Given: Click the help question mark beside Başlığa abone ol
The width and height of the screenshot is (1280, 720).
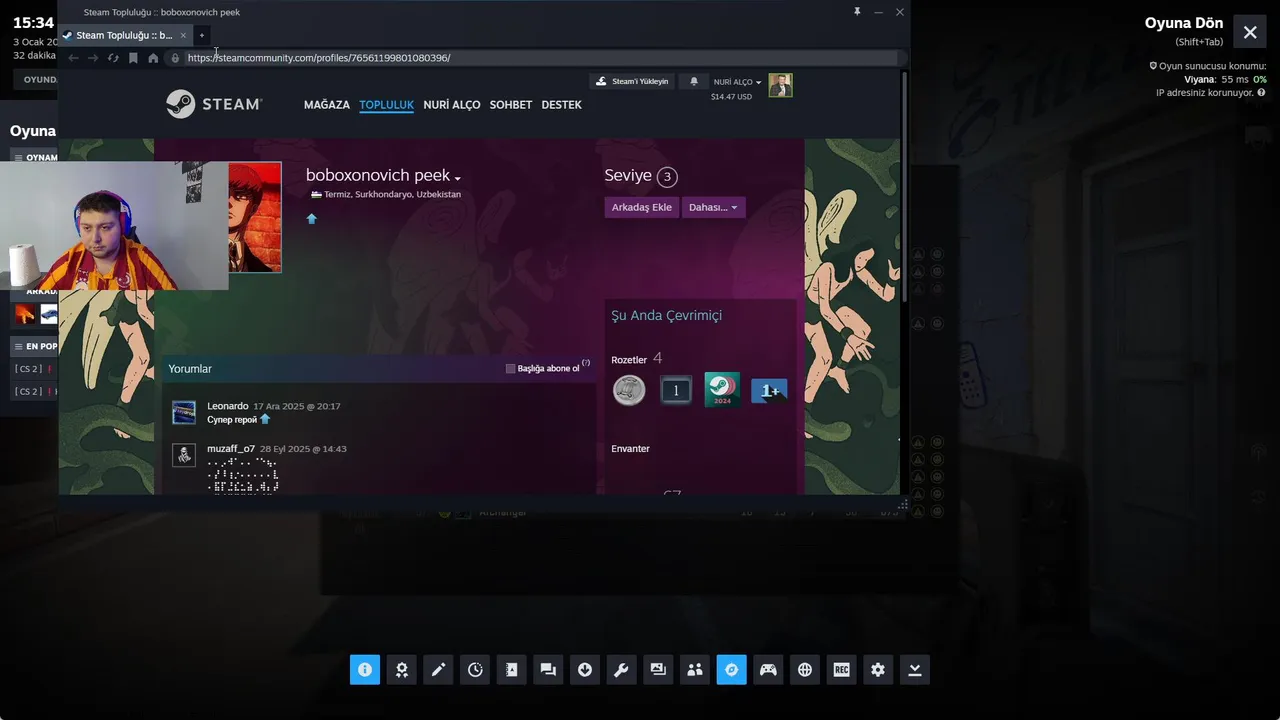Looking at the screenshot, I should click(586, 364).
